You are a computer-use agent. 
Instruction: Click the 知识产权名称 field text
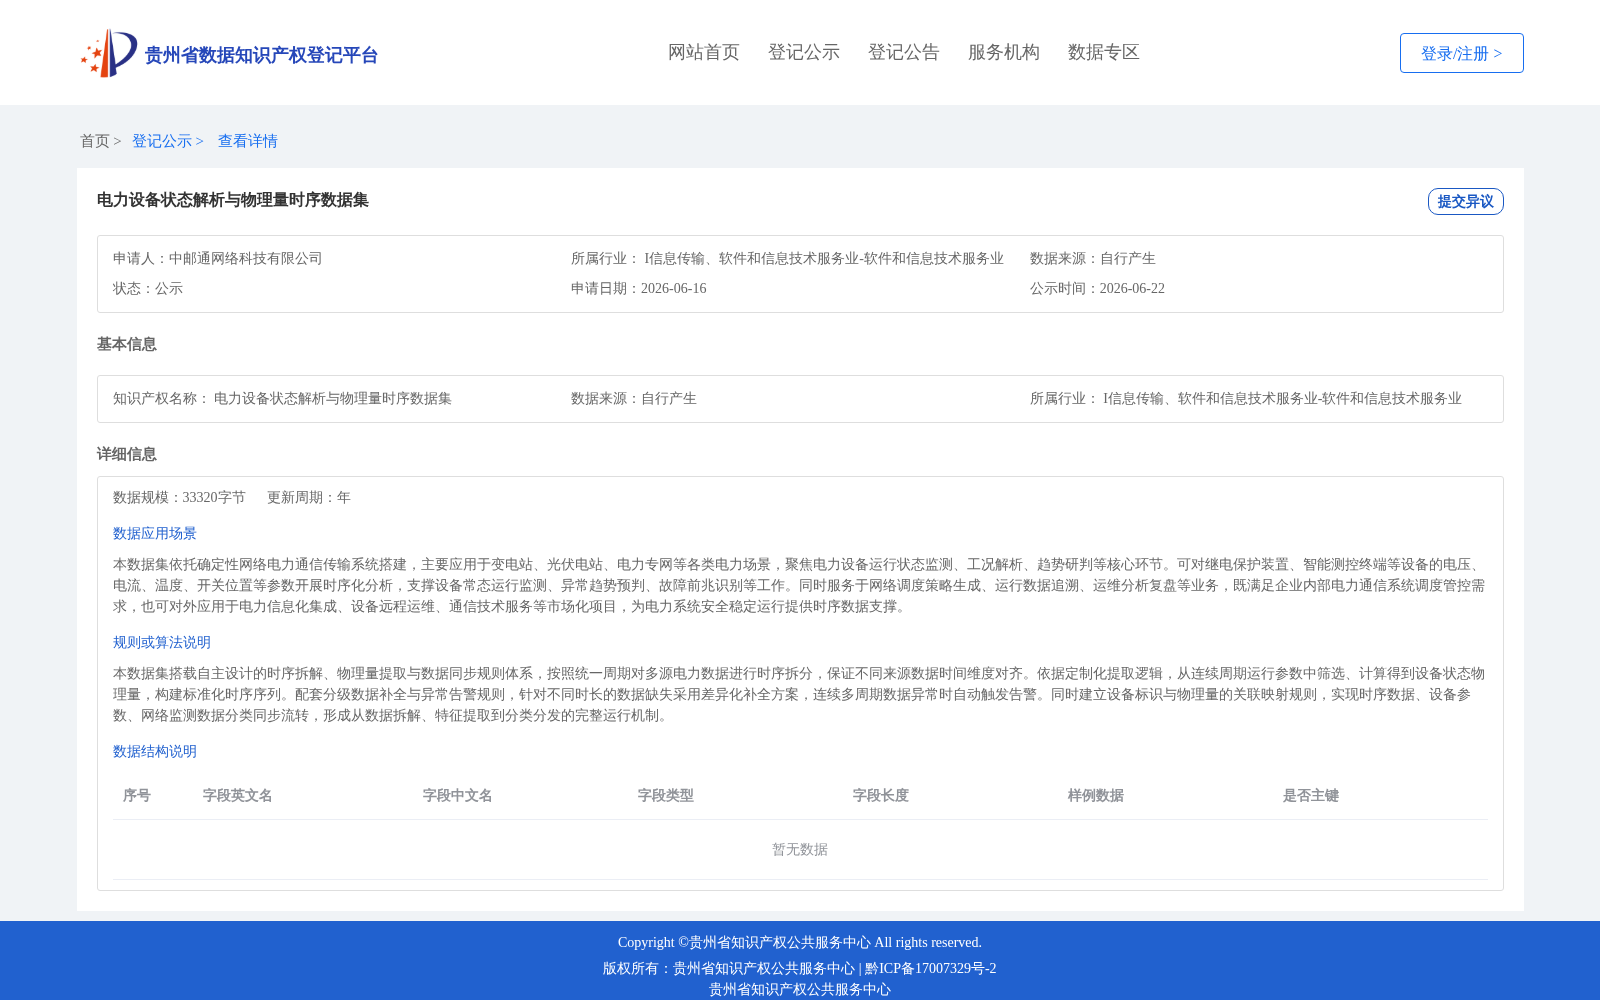pos(282,398)
